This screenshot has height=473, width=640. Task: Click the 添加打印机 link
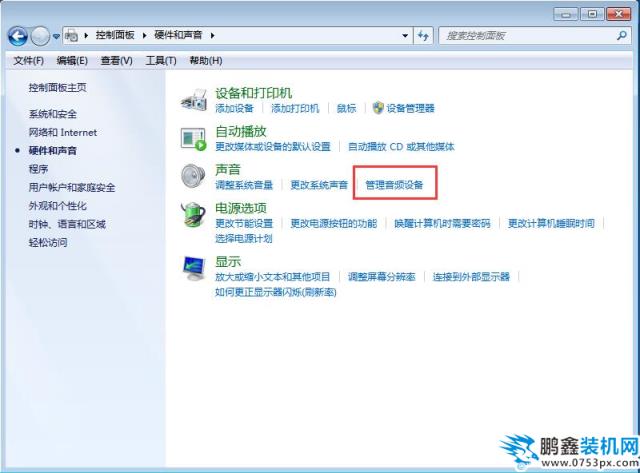click(x=295, y=108)
